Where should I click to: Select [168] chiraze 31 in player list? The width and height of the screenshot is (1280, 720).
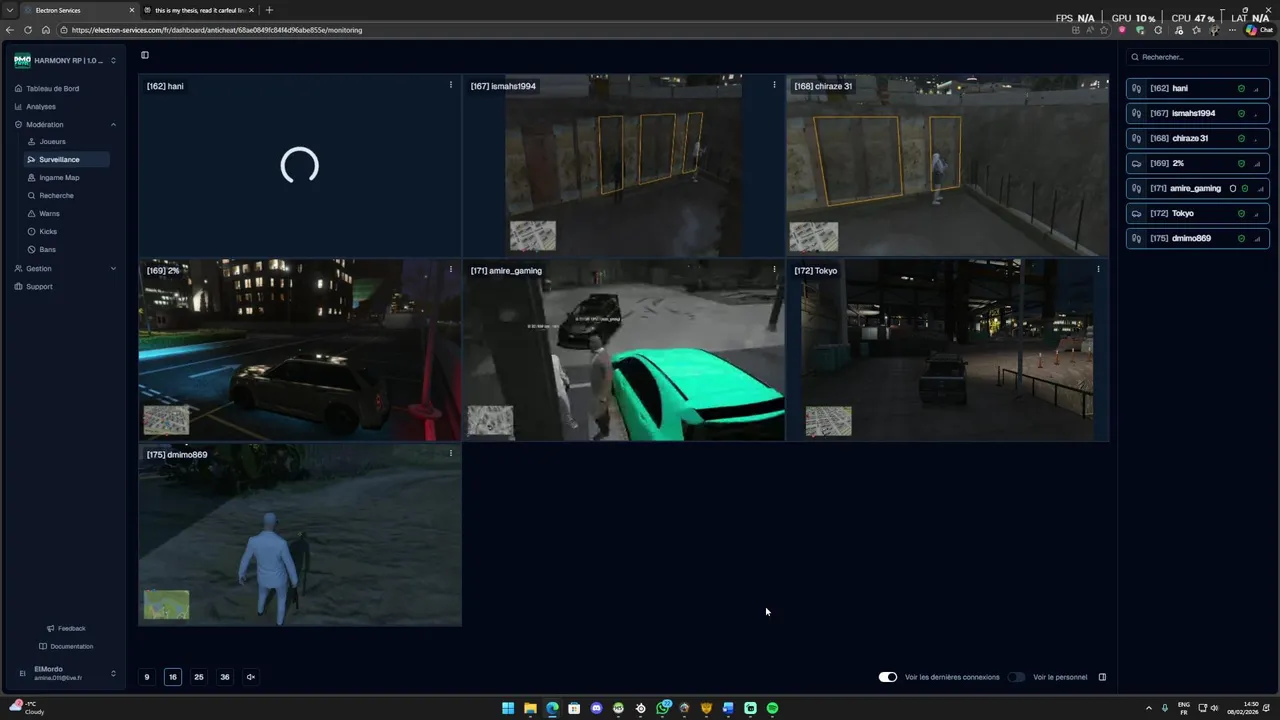tap(1197, 139)
